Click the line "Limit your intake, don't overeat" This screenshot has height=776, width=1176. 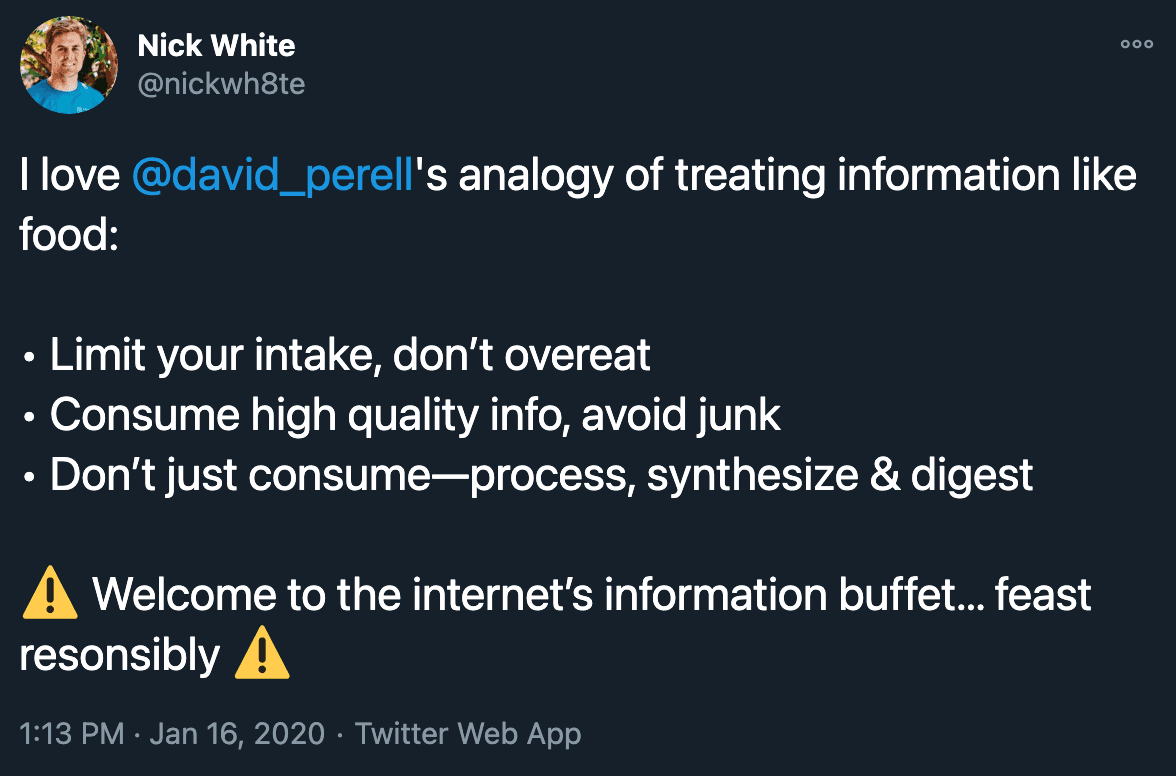point(350,355)
